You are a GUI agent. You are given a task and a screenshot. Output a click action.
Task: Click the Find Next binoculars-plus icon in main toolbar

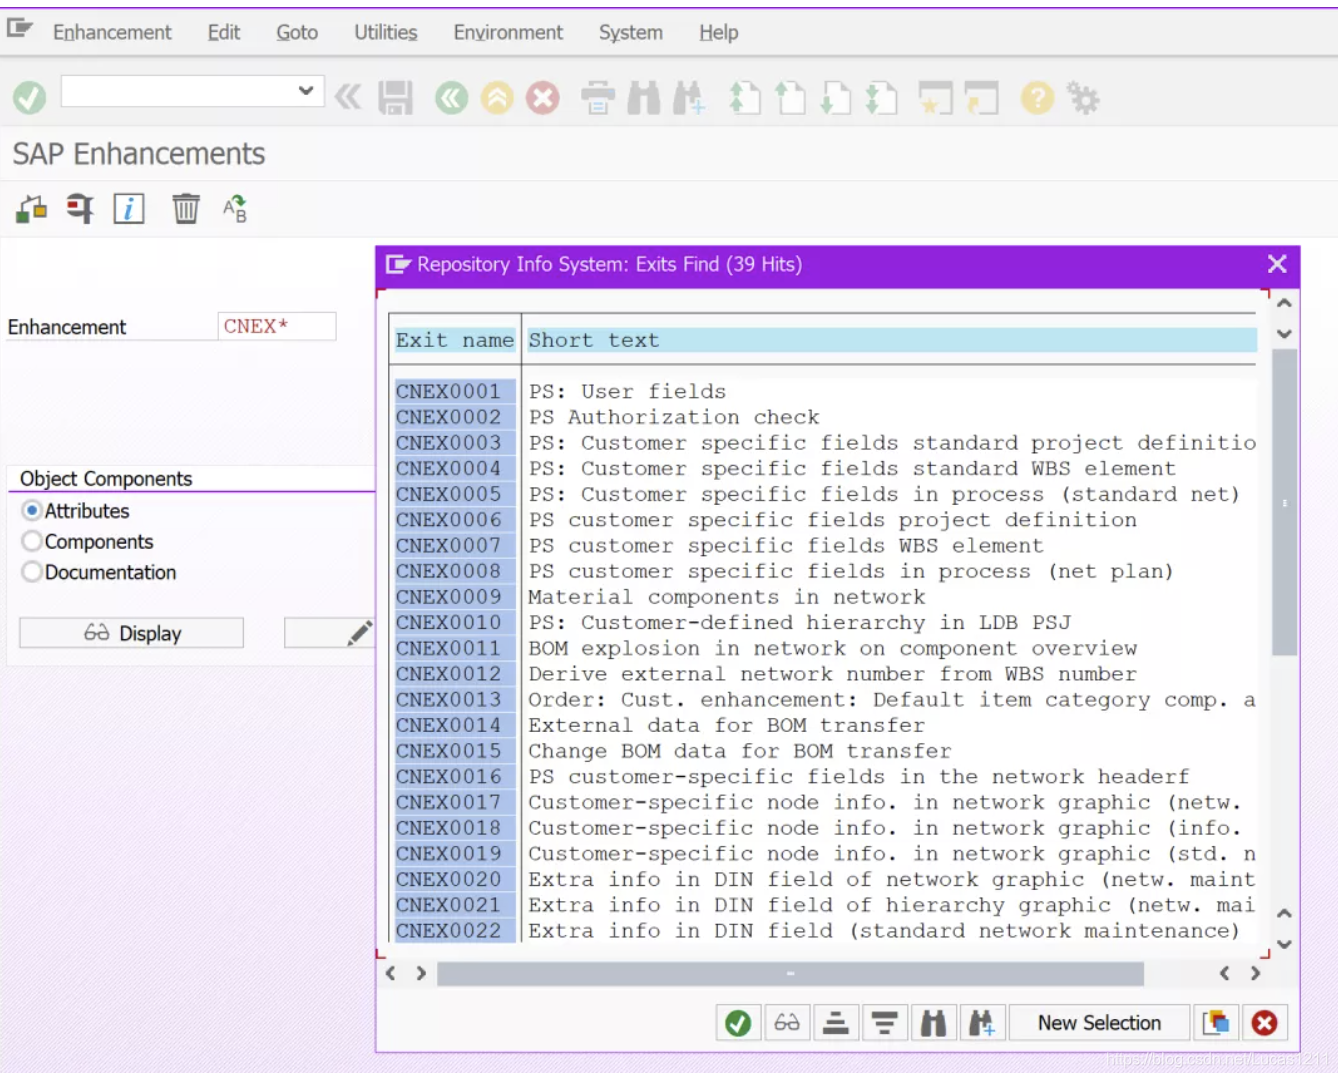[689, 98]
